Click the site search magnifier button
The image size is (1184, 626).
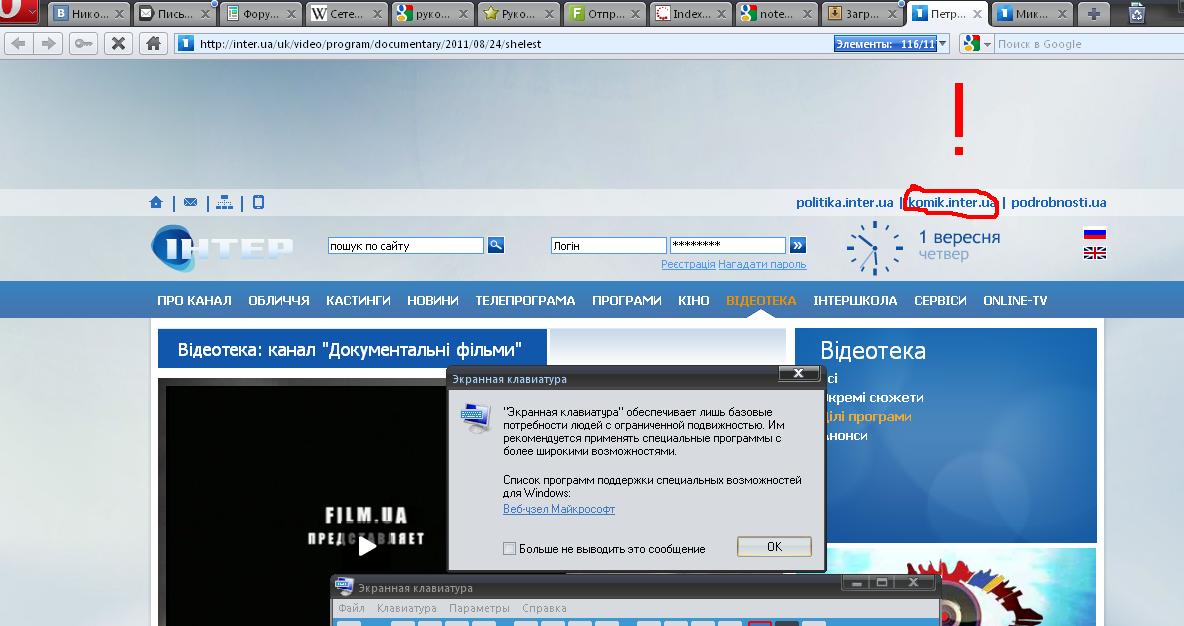[495, 245]
